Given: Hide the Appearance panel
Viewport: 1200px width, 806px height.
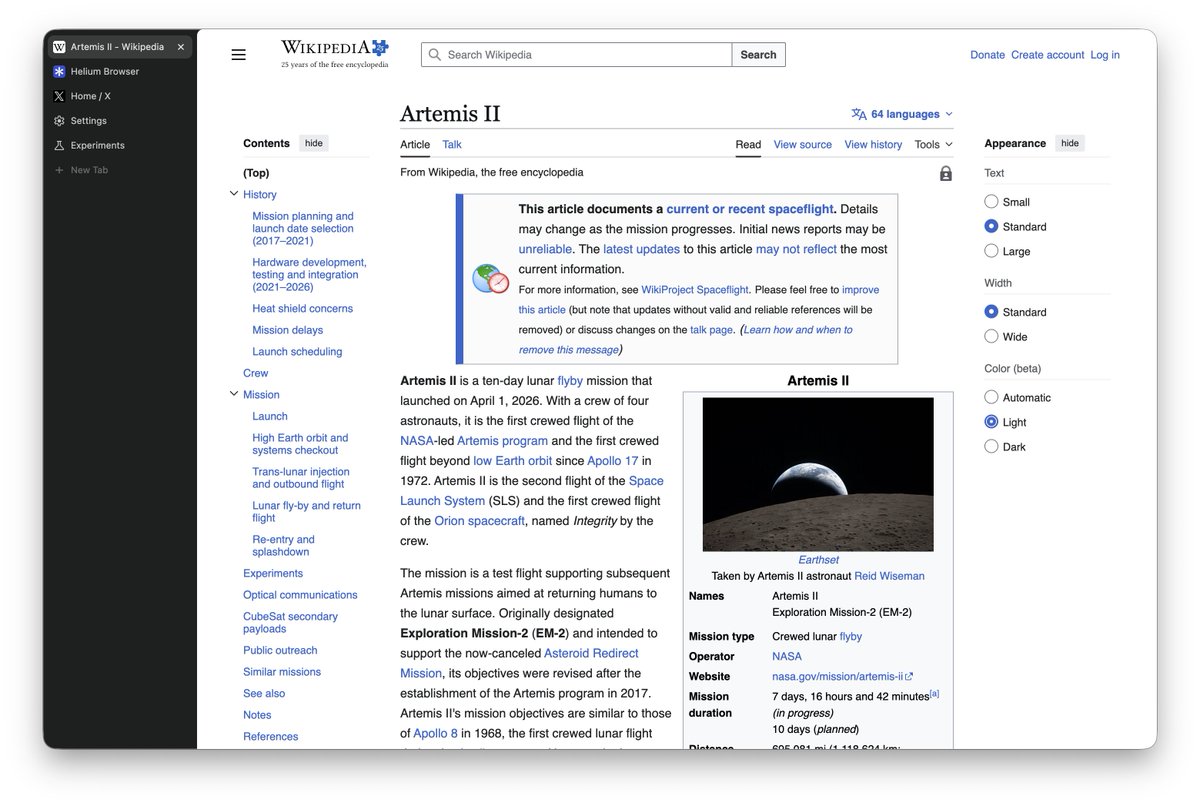Looking at the screenshot, I should (x=1070, y=144).
